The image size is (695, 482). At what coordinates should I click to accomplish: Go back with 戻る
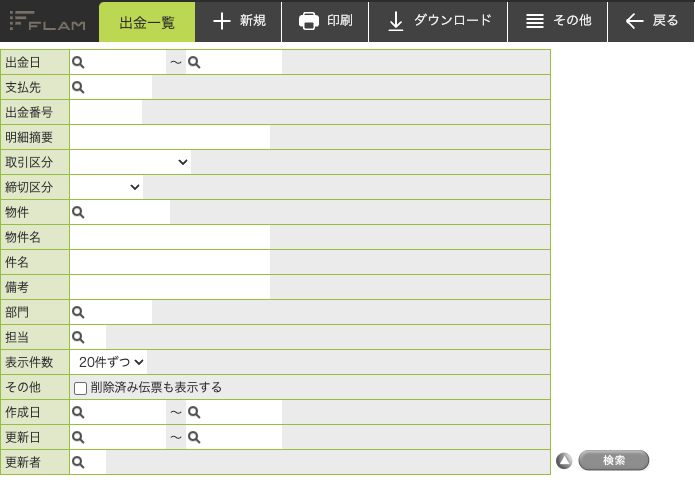(x=651, y=21)
